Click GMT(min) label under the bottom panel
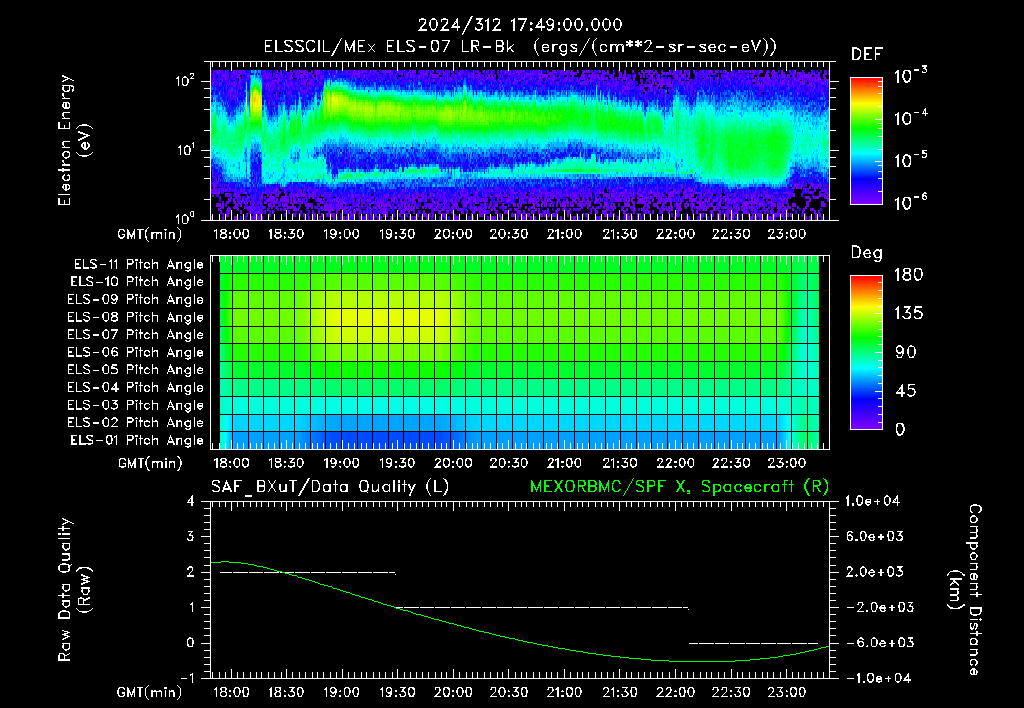The image size is (1024, 708). [x=150, y=692]
